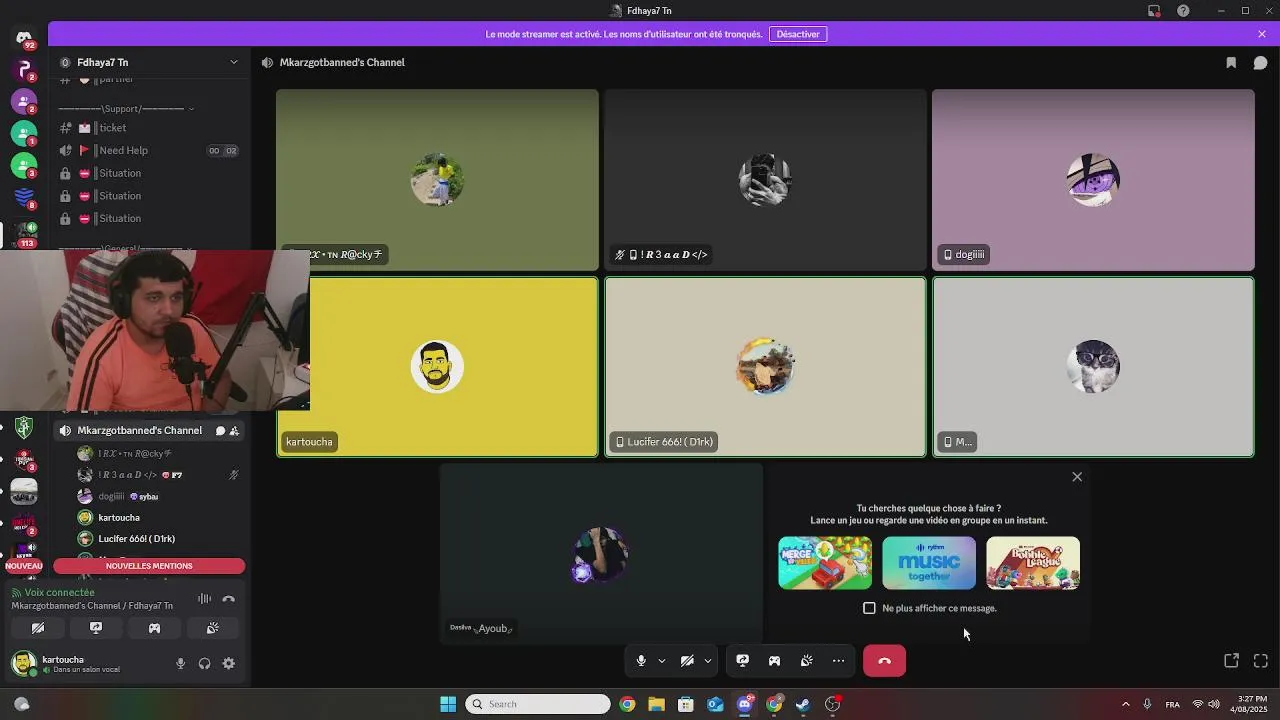Image resolution: width=1280 pixels, height=720 pixels.
Task: Check Ne plus afficher ce message
Action: click(x=869, y=608)
